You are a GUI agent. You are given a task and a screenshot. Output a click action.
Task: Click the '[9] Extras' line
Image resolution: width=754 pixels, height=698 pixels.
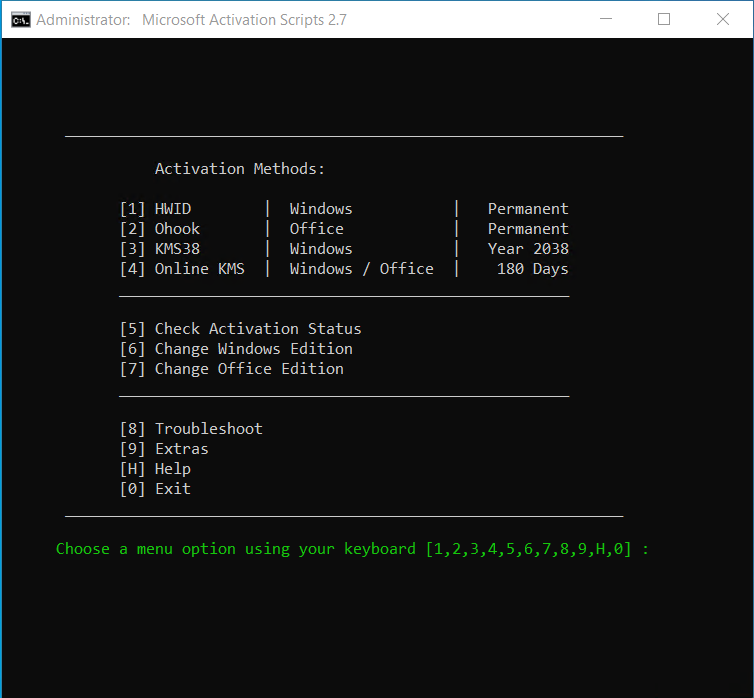click(x=164, y=449)
